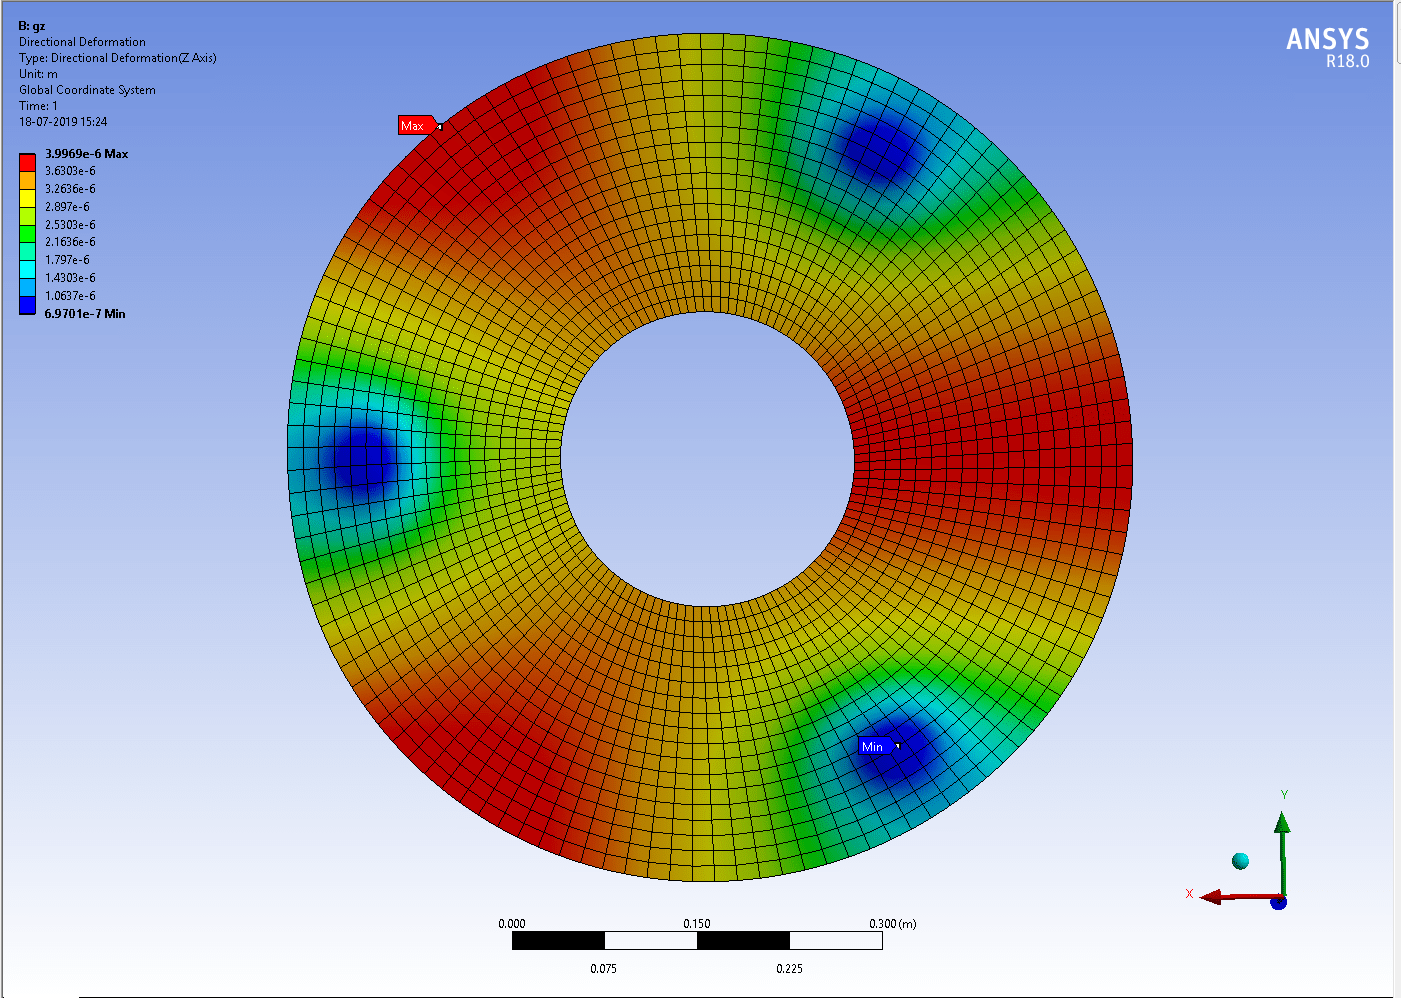Screen dimensions: 1401x998
Task: Click the blue Min probe label
Action: point(873,747)
